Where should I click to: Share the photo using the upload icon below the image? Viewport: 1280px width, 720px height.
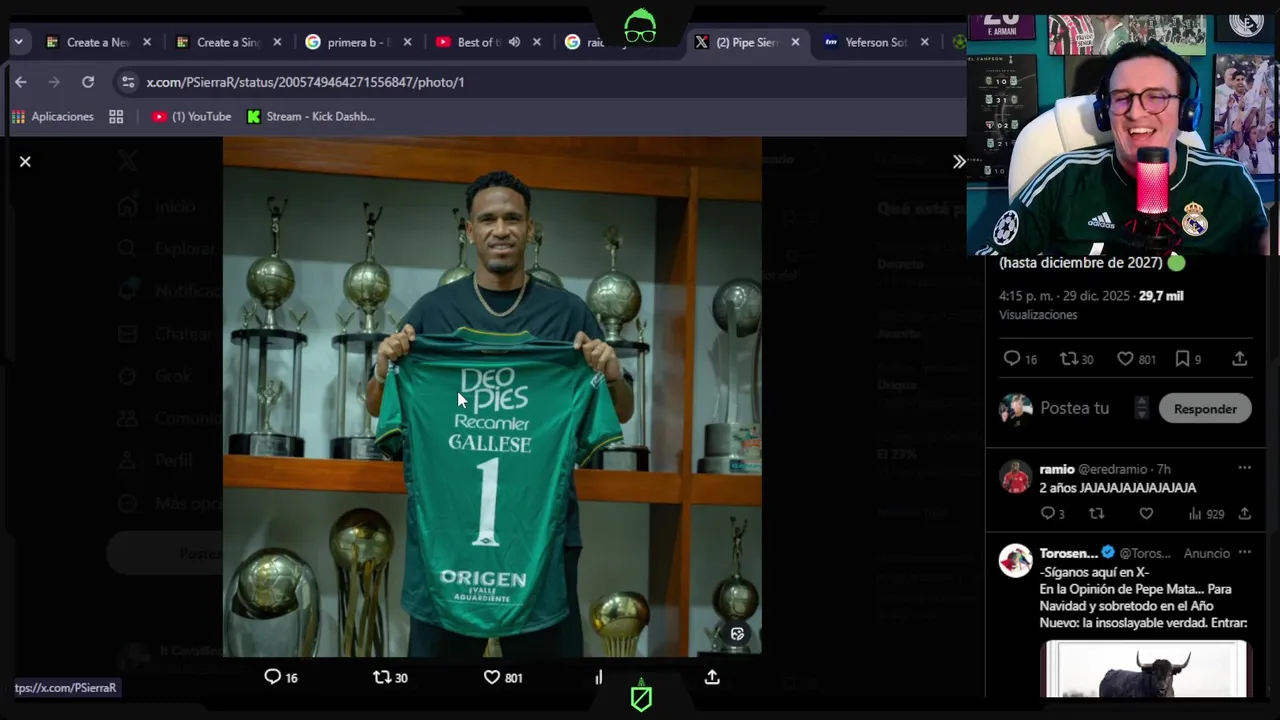point(712,677)
